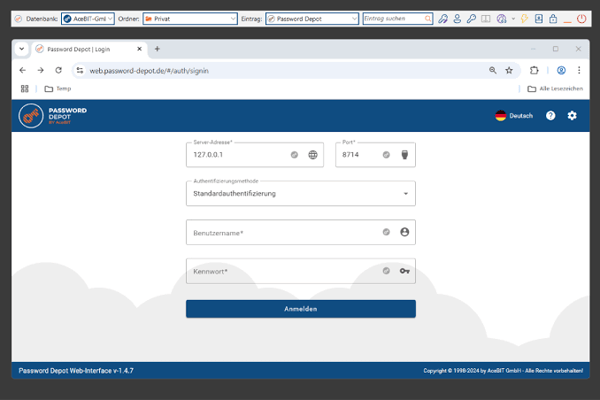Open the apps grid in bookmarks bar
This screenshot has height=400, width=600.
point(24,89)
